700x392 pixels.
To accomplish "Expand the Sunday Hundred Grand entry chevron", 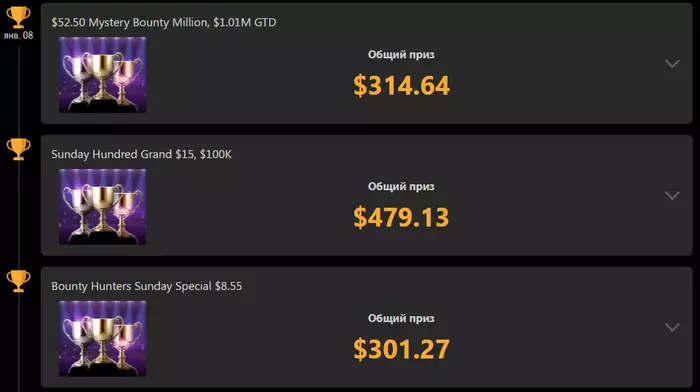I will (672, 196).
